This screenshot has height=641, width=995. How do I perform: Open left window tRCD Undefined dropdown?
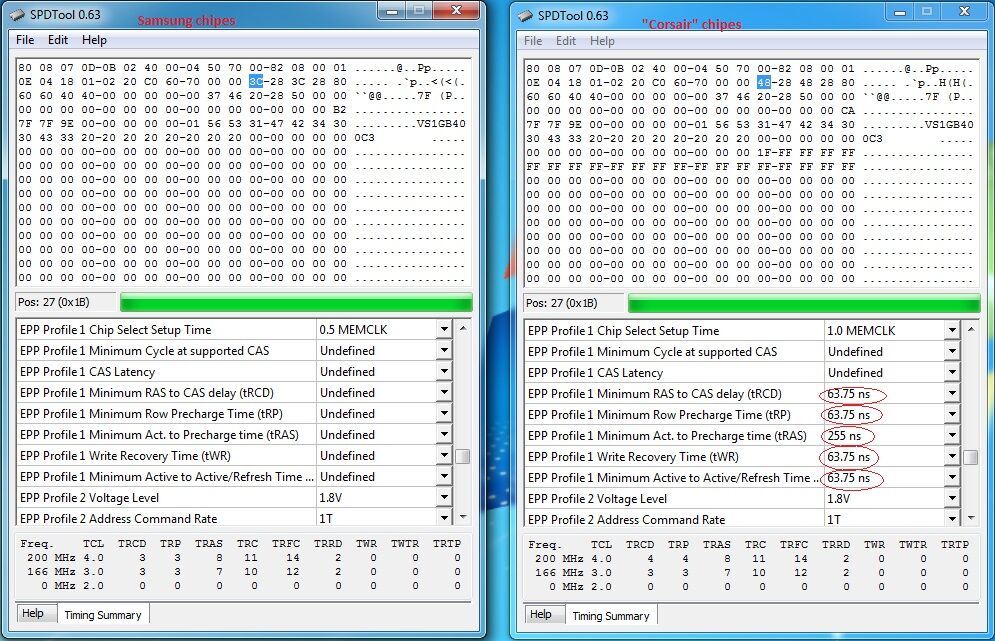click(444, 392)
